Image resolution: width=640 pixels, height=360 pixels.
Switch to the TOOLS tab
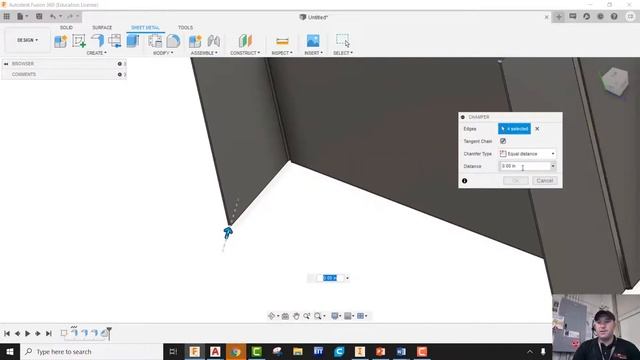(185, 27)
